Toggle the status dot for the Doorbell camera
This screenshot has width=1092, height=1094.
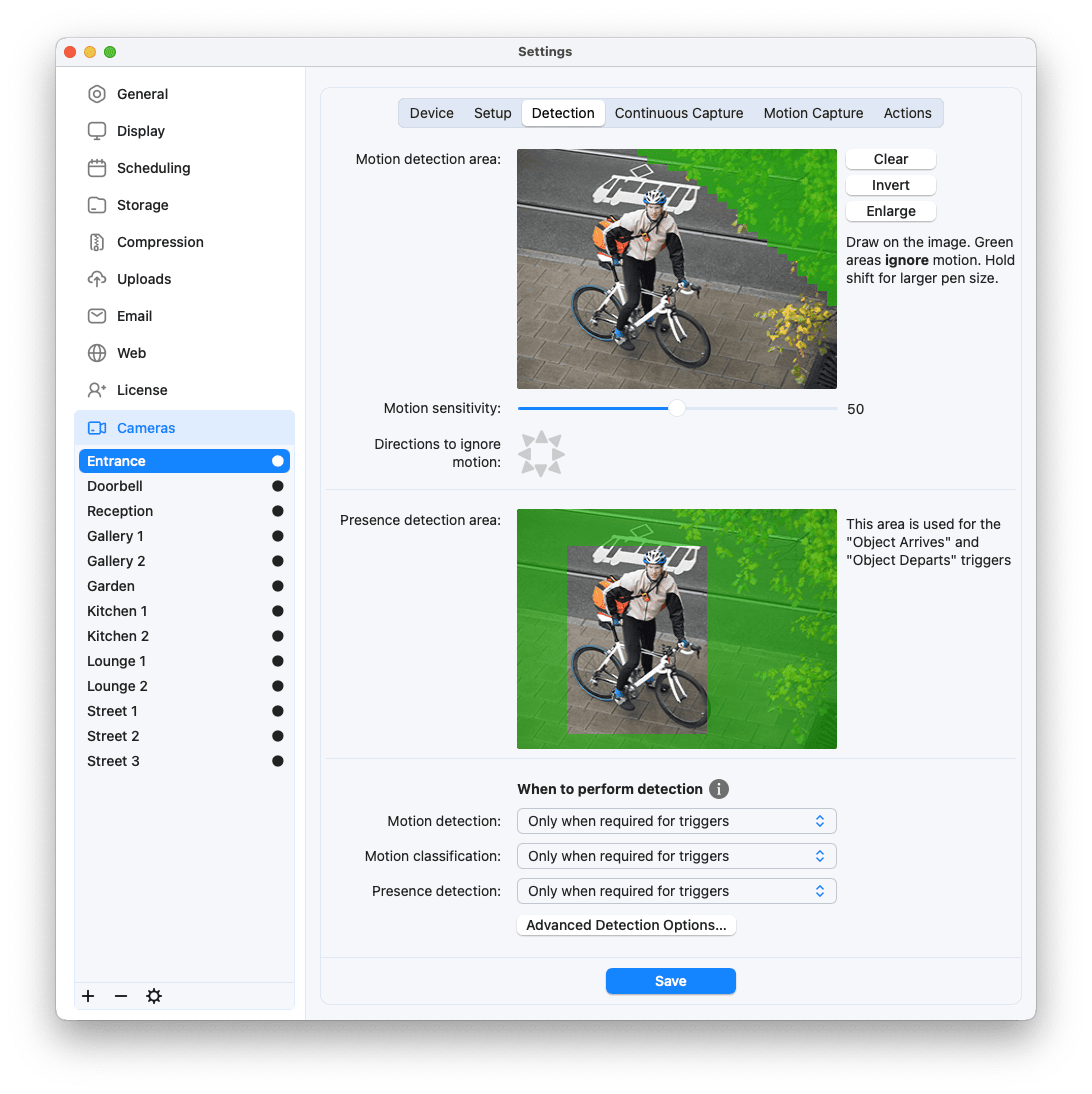click(277, 486)
